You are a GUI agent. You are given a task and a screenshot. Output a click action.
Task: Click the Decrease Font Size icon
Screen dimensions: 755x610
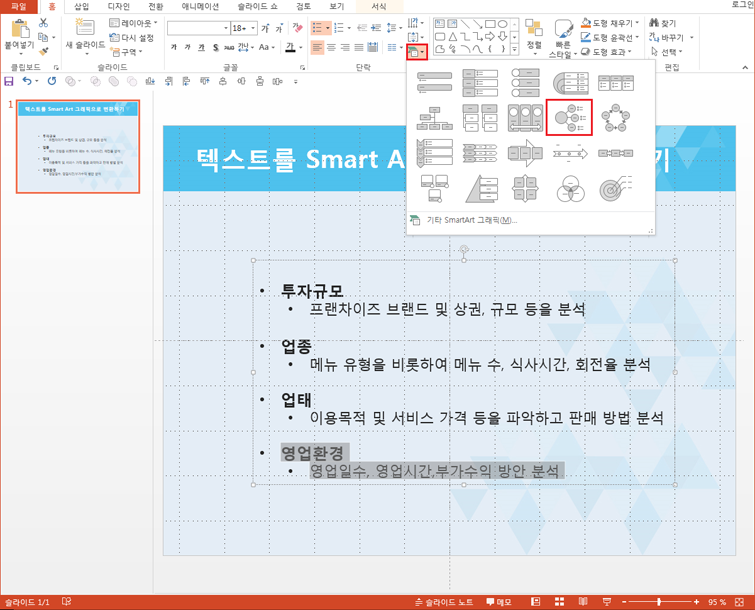pos(279,28)
